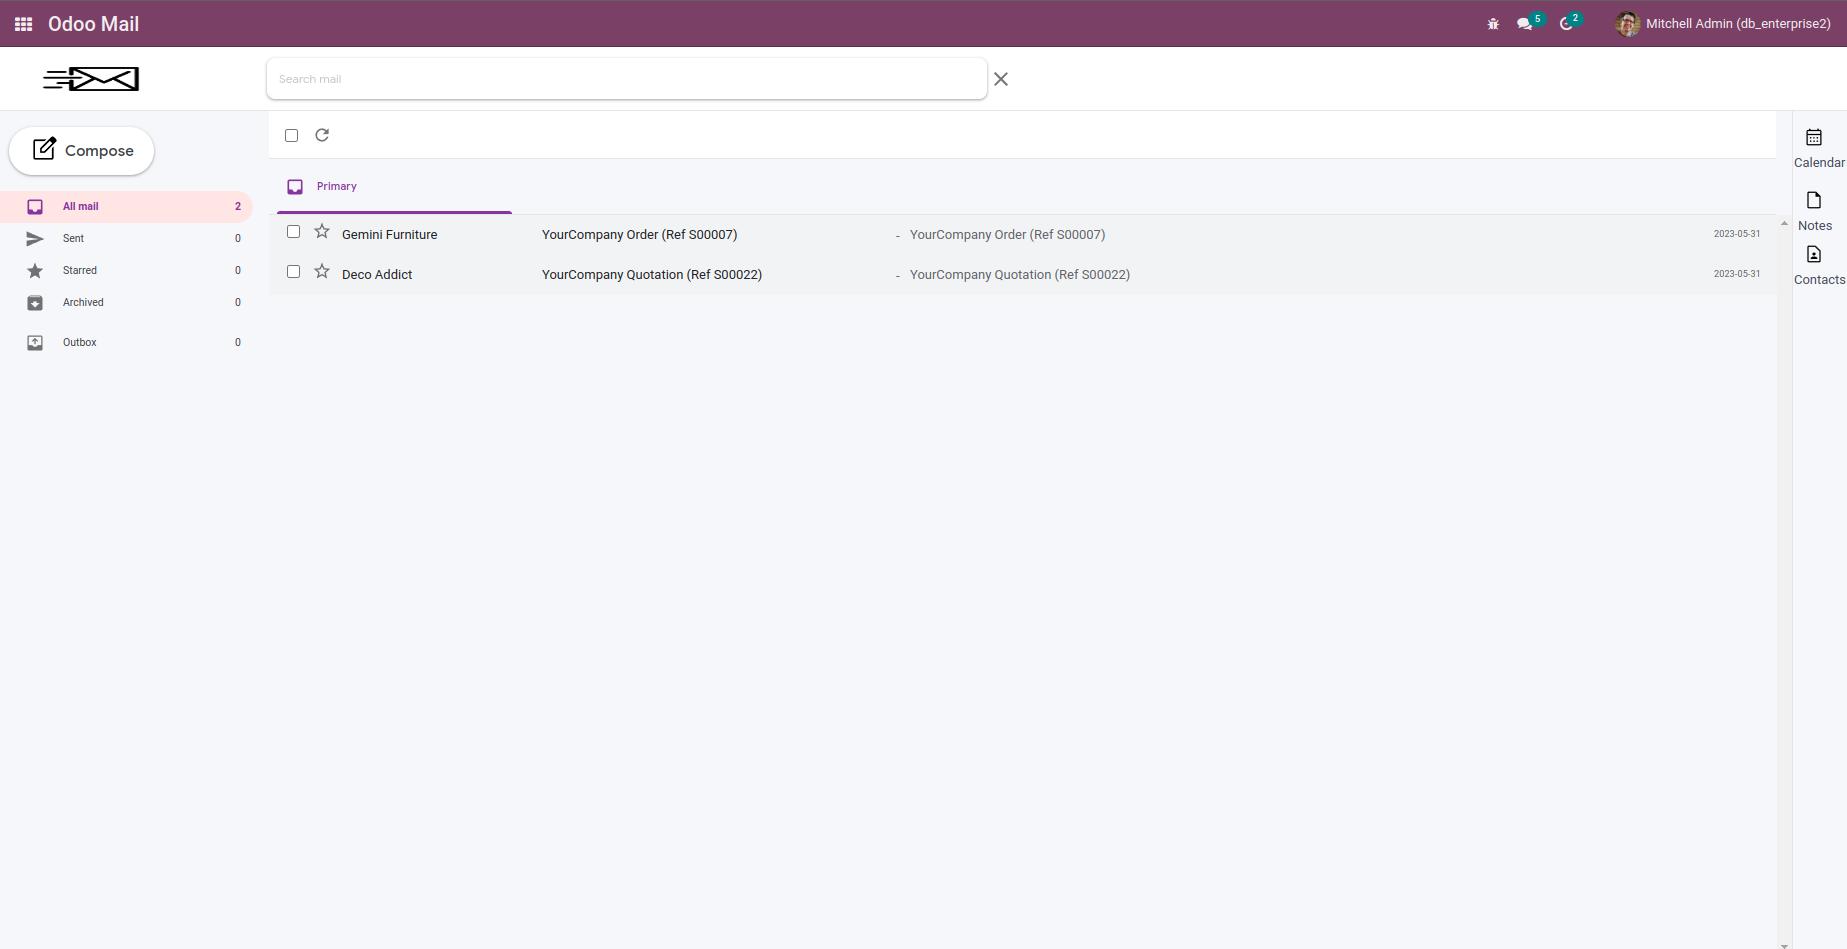The image size is (1847, 949).
Task: Click the Odoo Mail title
Action: (x=93, y=24)
